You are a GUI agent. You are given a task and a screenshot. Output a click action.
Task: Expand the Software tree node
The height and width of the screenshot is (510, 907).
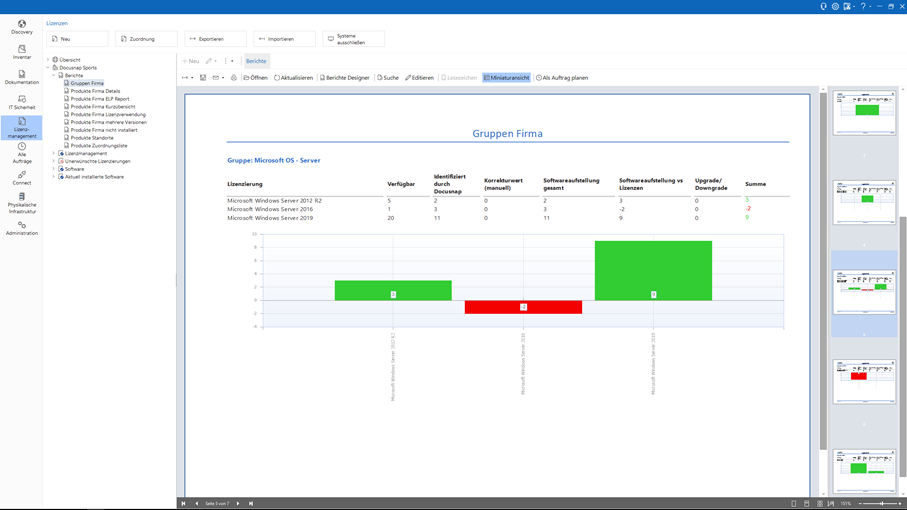click(54, 169)
